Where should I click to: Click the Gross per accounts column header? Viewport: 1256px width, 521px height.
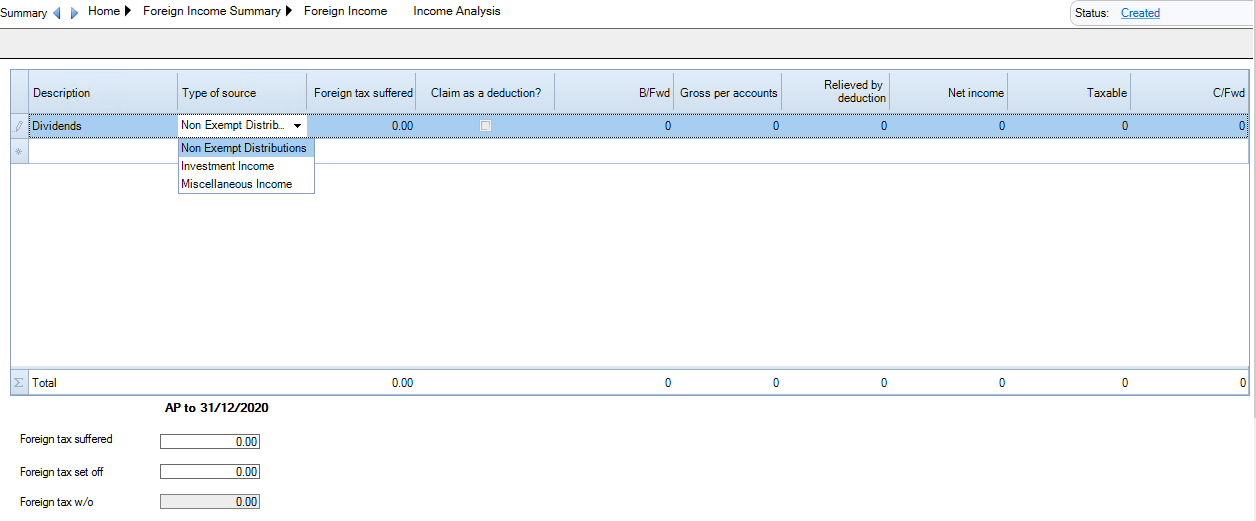[727, 93]
